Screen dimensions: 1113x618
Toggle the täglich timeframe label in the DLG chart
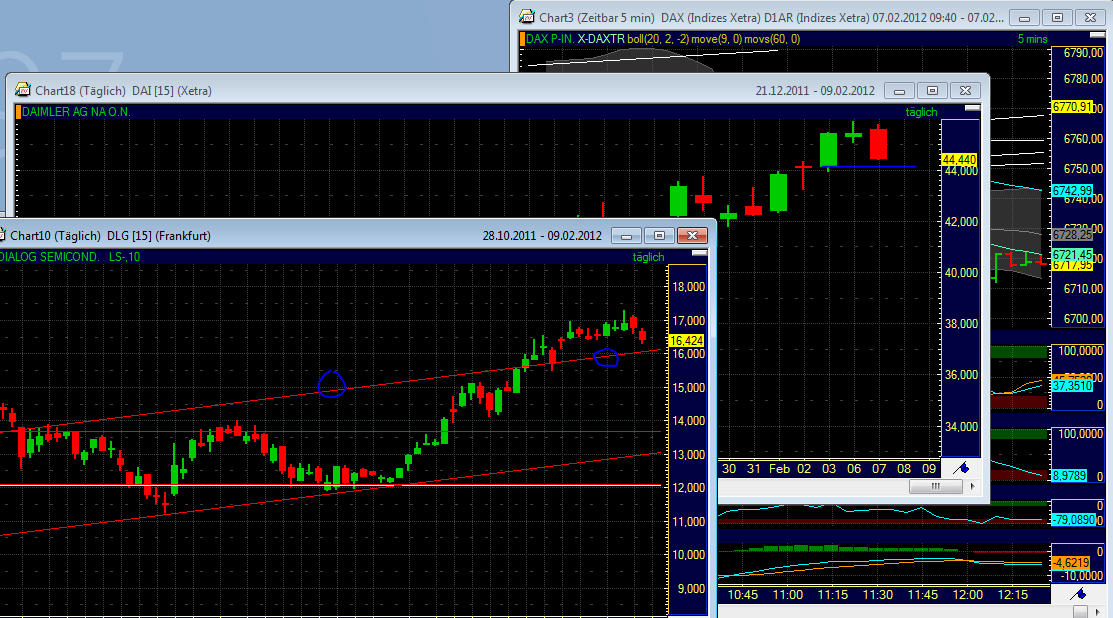click(x=648, y=257)
